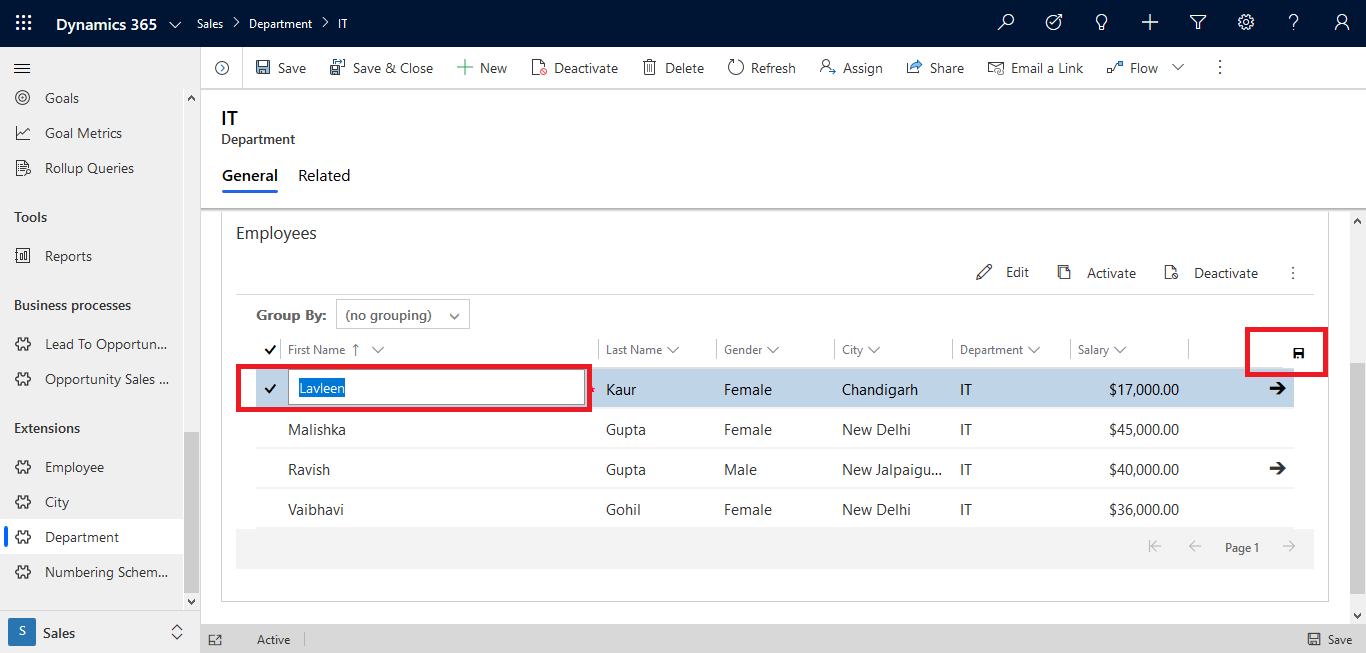Select the checked Lavleen employee row checkbox
The height and width of the screenshot is (653, 1366).
pos(269,389)
